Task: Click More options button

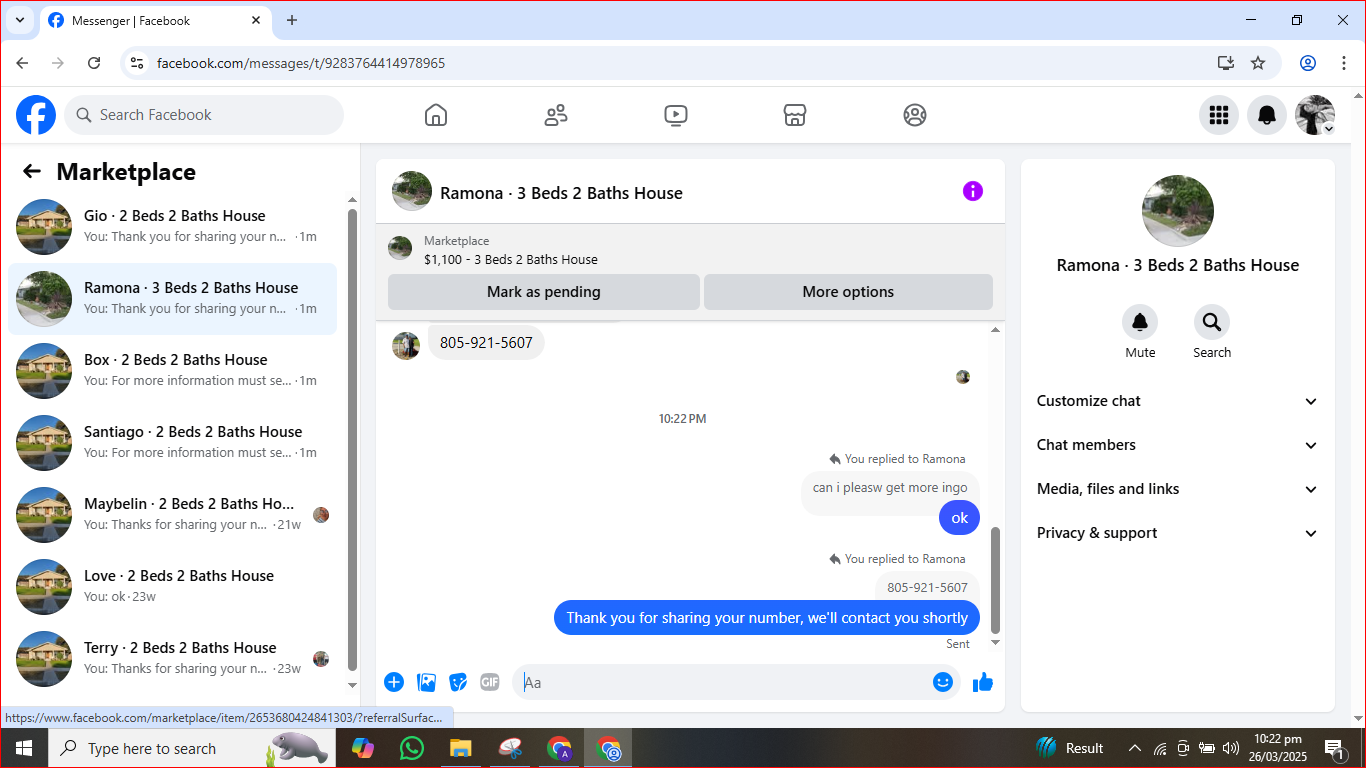Action: coord(848,292)
